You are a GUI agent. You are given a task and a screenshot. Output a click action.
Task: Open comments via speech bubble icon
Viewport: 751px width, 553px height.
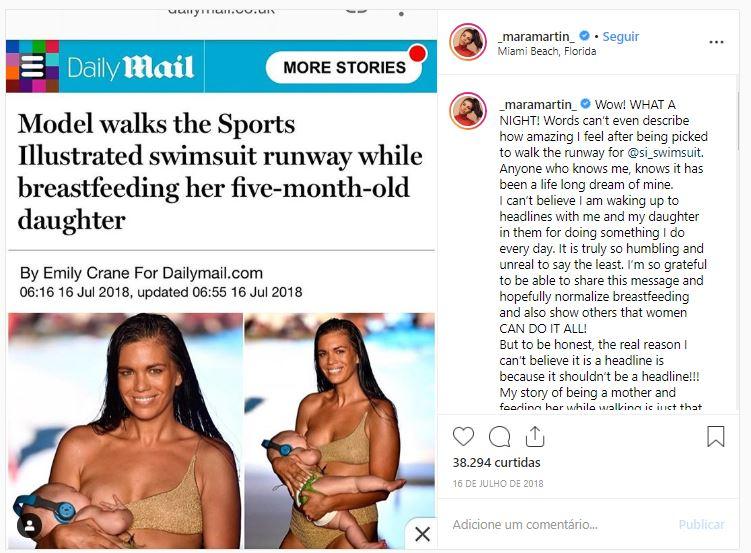click(x=500, y=437)
